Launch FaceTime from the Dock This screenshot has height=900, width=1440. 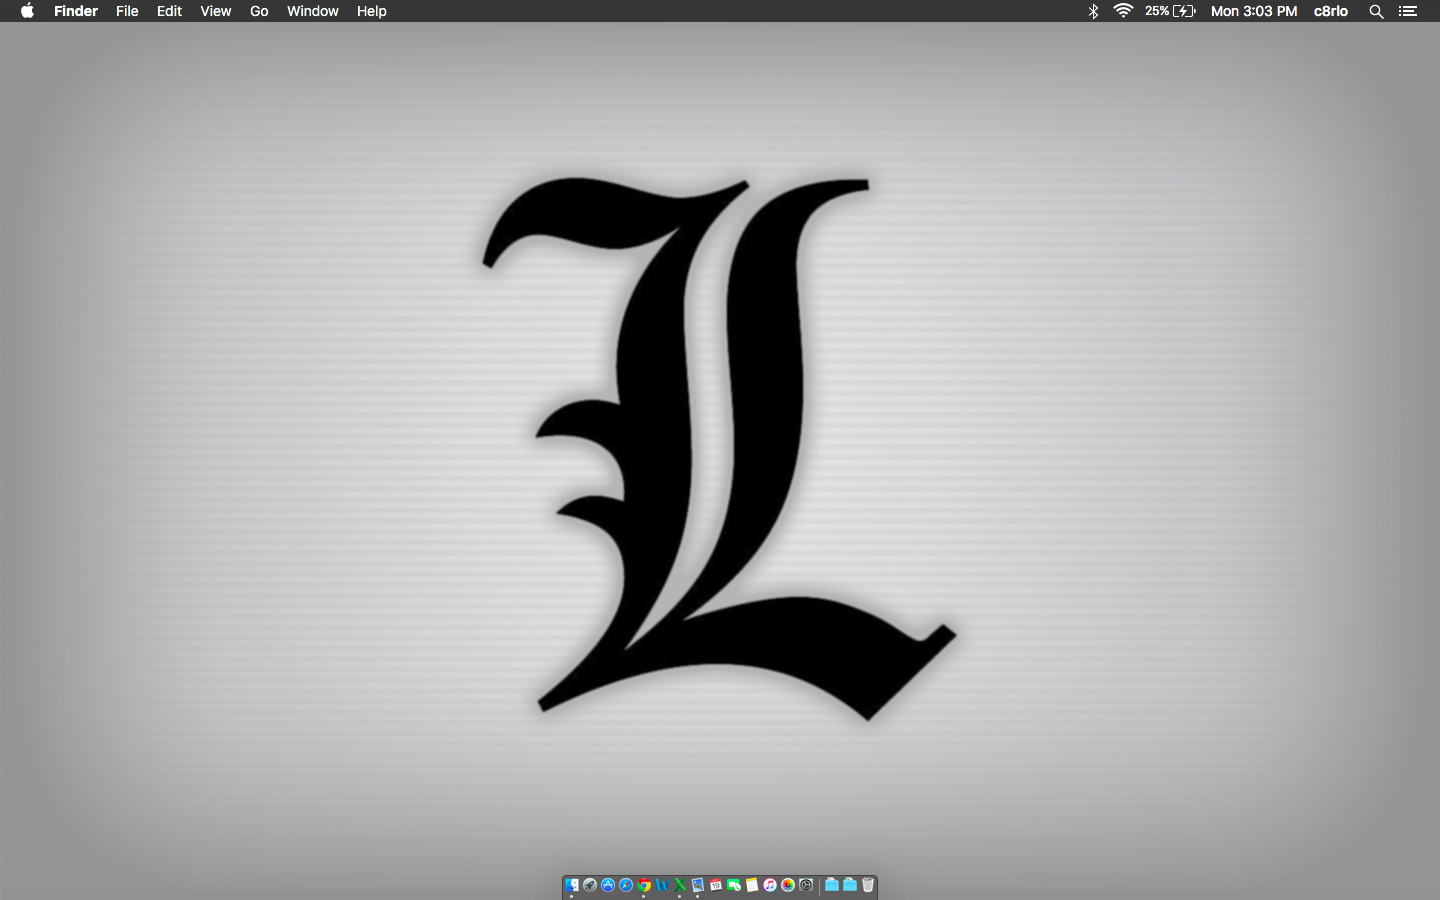(x=734, y=885)
